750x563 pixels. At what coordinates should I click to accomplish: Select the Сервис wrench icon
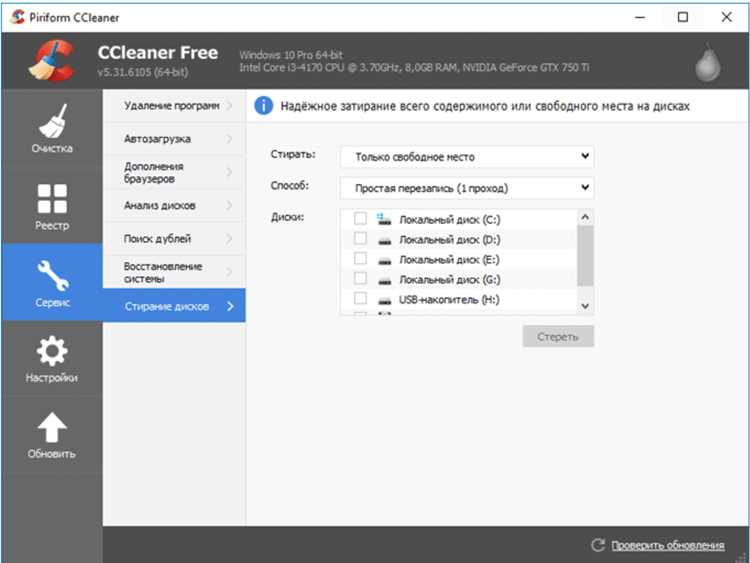point(53,275)
